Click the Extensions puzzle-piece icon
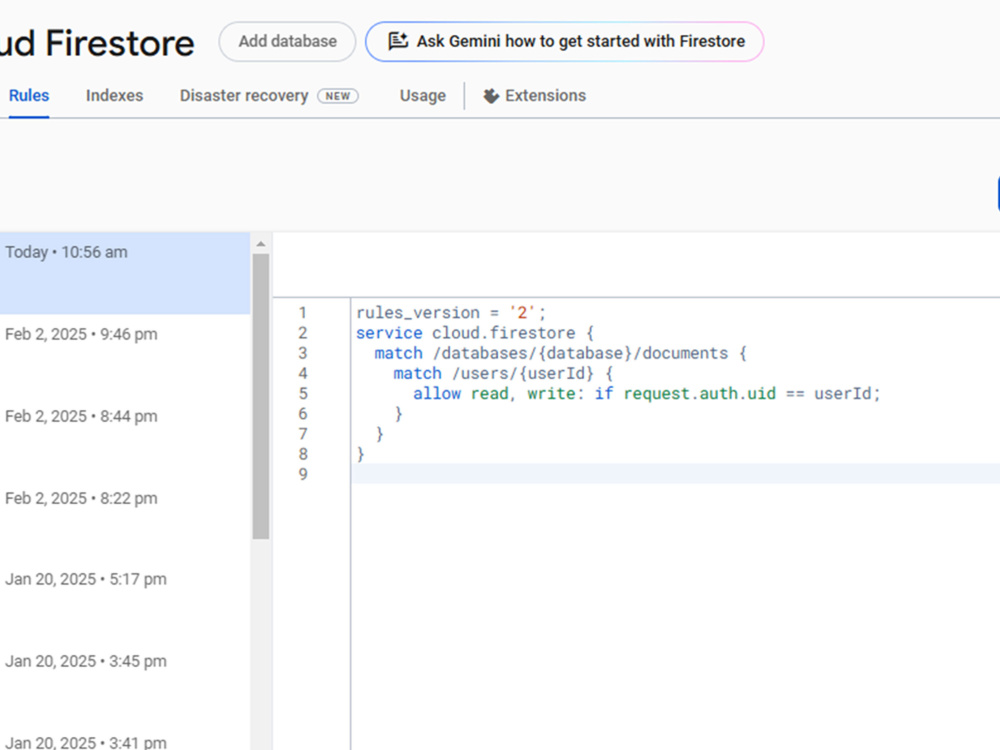Screen dimensions: 1000x750 490,95
